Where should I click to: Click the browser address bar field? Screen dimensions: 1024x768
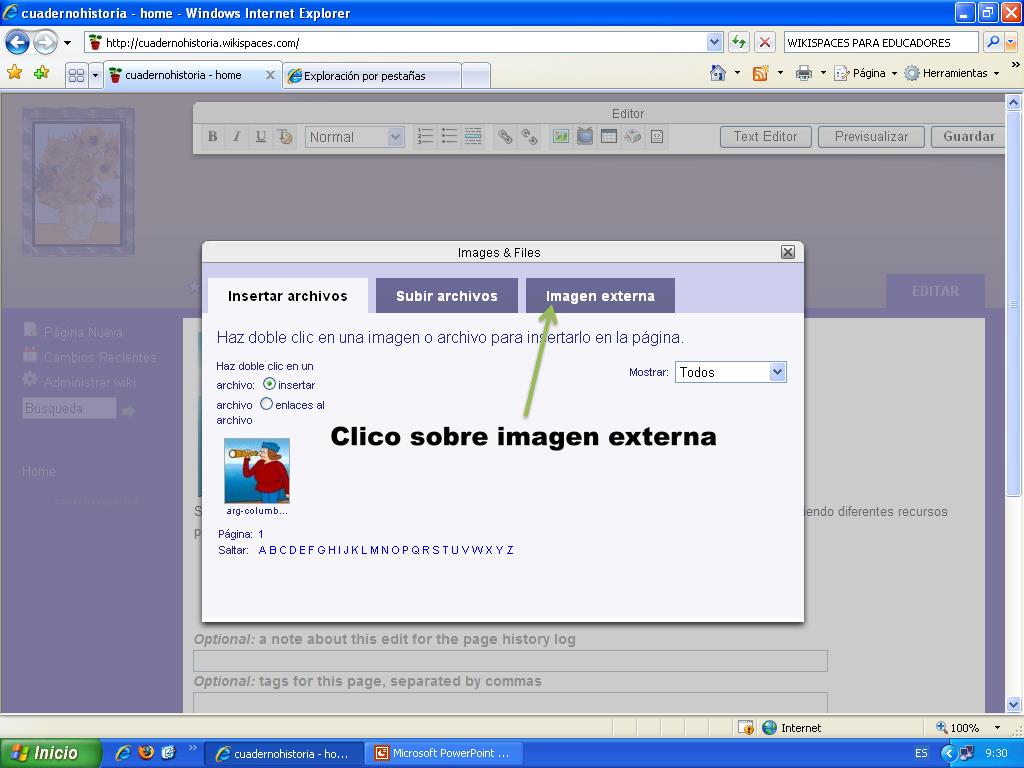[x=396, y=42]
